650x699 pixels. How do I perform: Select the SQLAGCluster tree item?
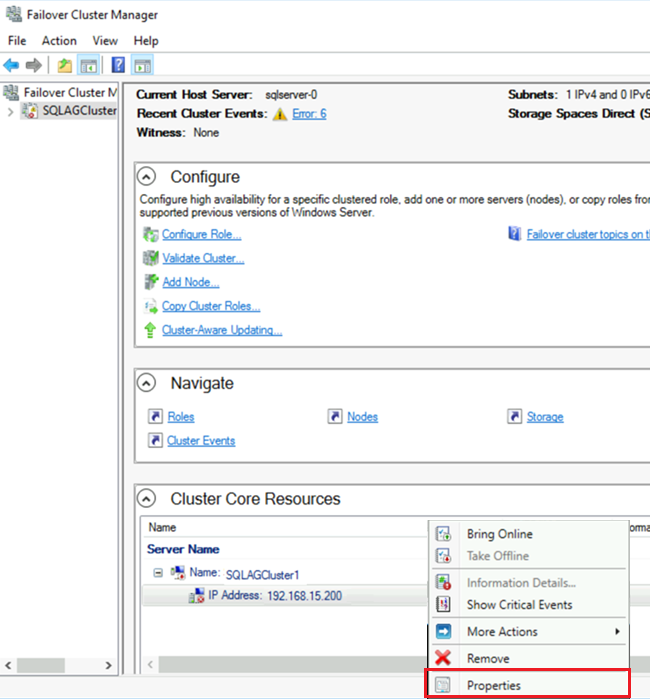point(79,111)
